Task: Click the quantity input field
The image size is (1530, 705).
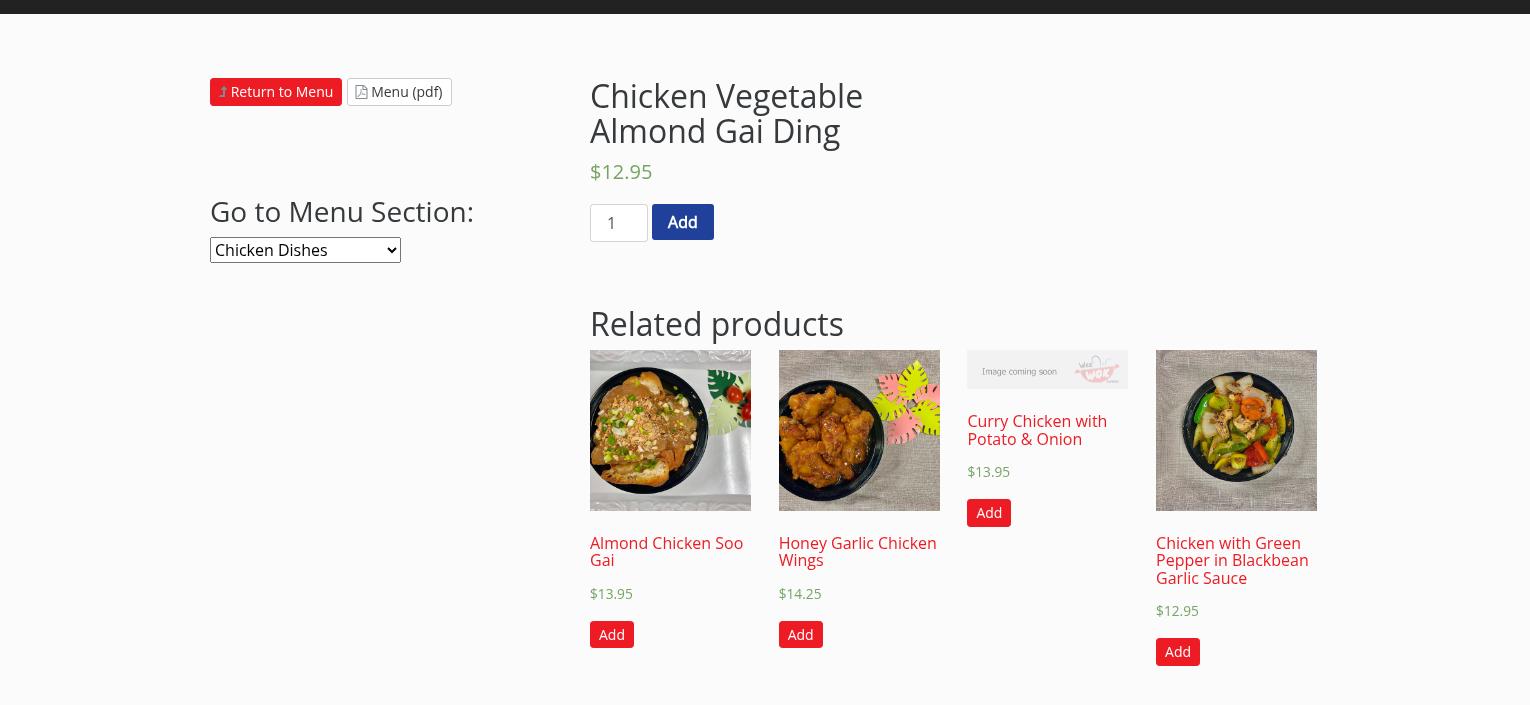Action: [x=618, y=223]
